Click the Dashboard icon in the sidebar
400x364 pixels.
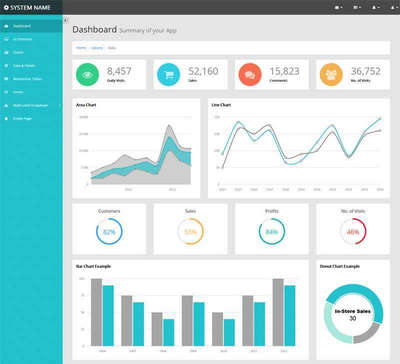[x=6, y=26]
